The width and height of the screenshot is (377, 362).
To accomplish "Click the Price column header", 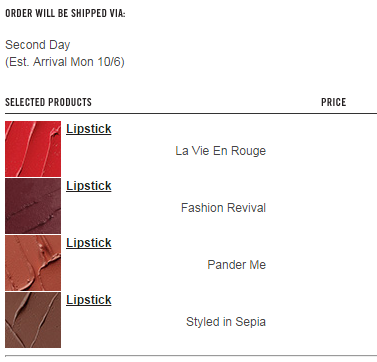I will [334, 102].
